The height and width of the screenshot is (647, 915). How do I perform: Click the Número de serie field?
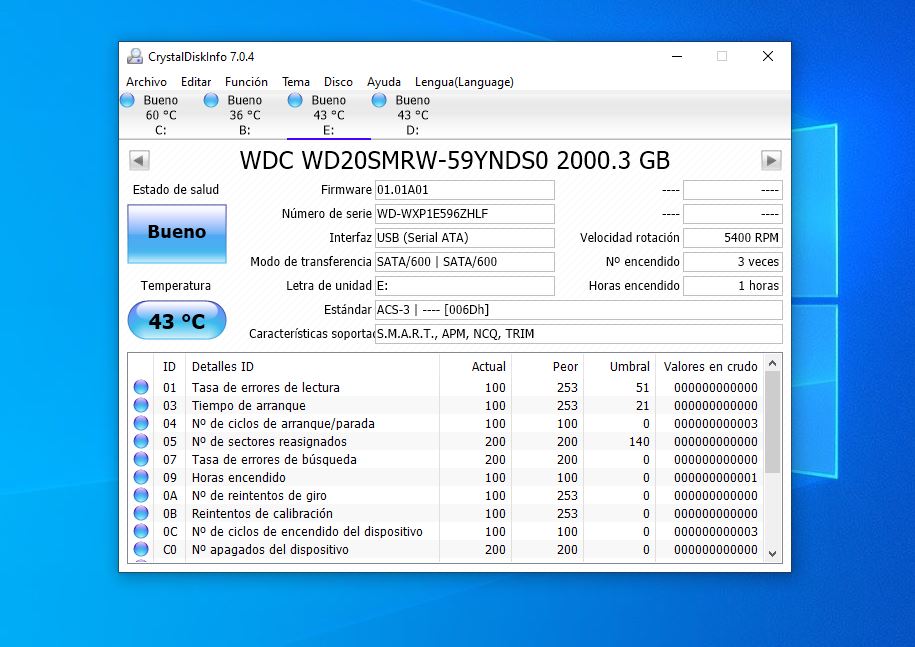click(465, 213)
